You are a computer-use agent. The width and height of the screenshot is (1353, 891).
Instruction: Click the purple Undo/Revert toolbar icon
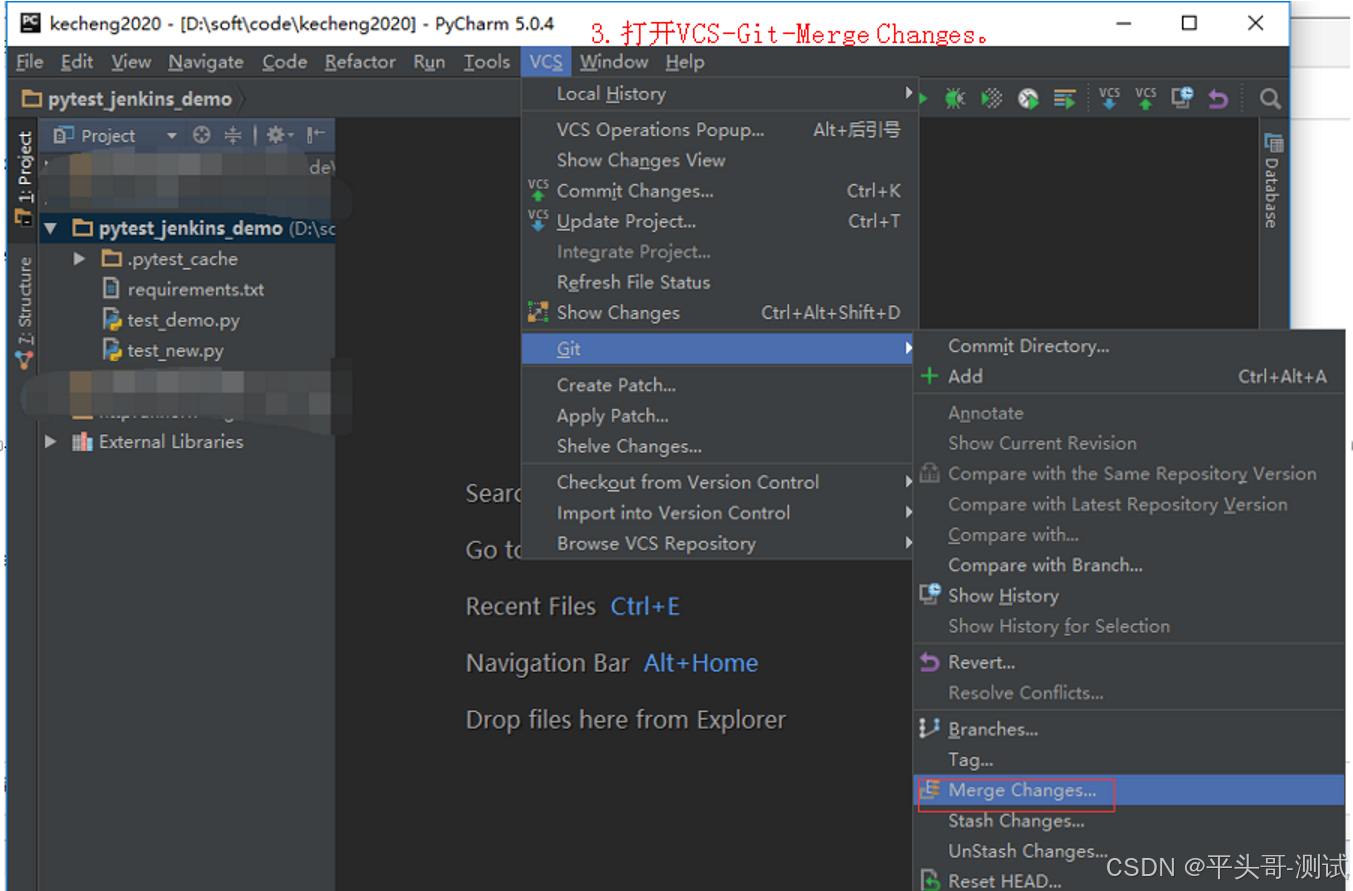click(x=1217, y=98)
